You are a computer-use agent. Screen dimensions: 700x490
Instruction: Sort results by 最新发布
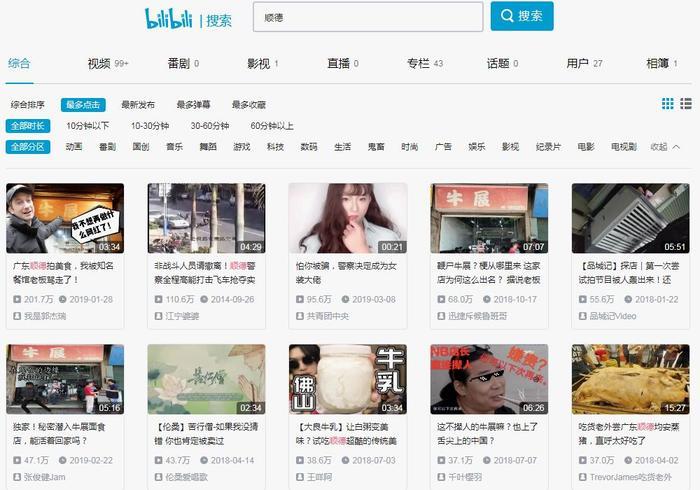click(138, 105)
